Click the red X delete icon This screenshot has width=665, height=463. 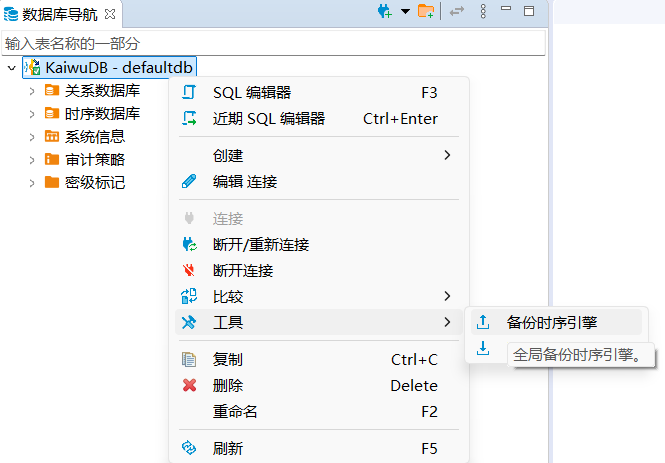click(189, 385)
